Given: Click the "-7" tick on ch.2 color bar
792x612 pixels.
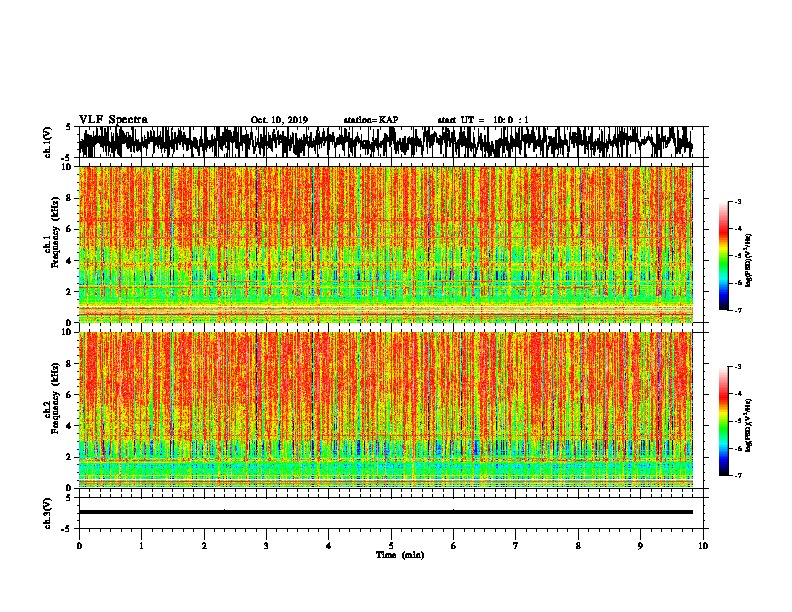Looking at the screenshot, I should pos(738,475).
